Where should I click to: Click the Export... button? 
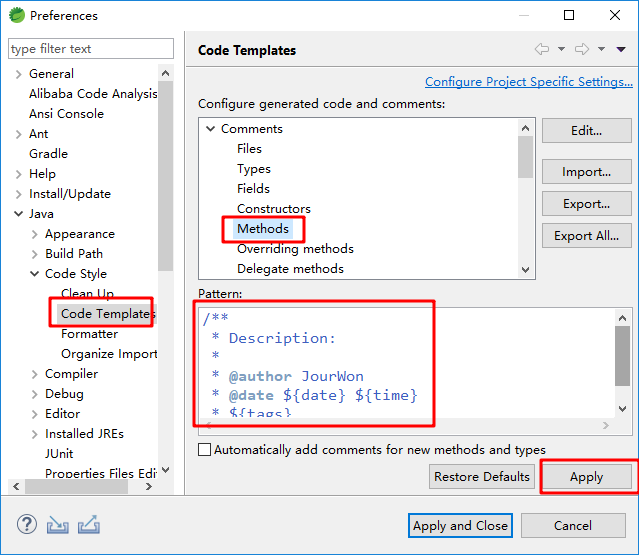coord(586,204)
